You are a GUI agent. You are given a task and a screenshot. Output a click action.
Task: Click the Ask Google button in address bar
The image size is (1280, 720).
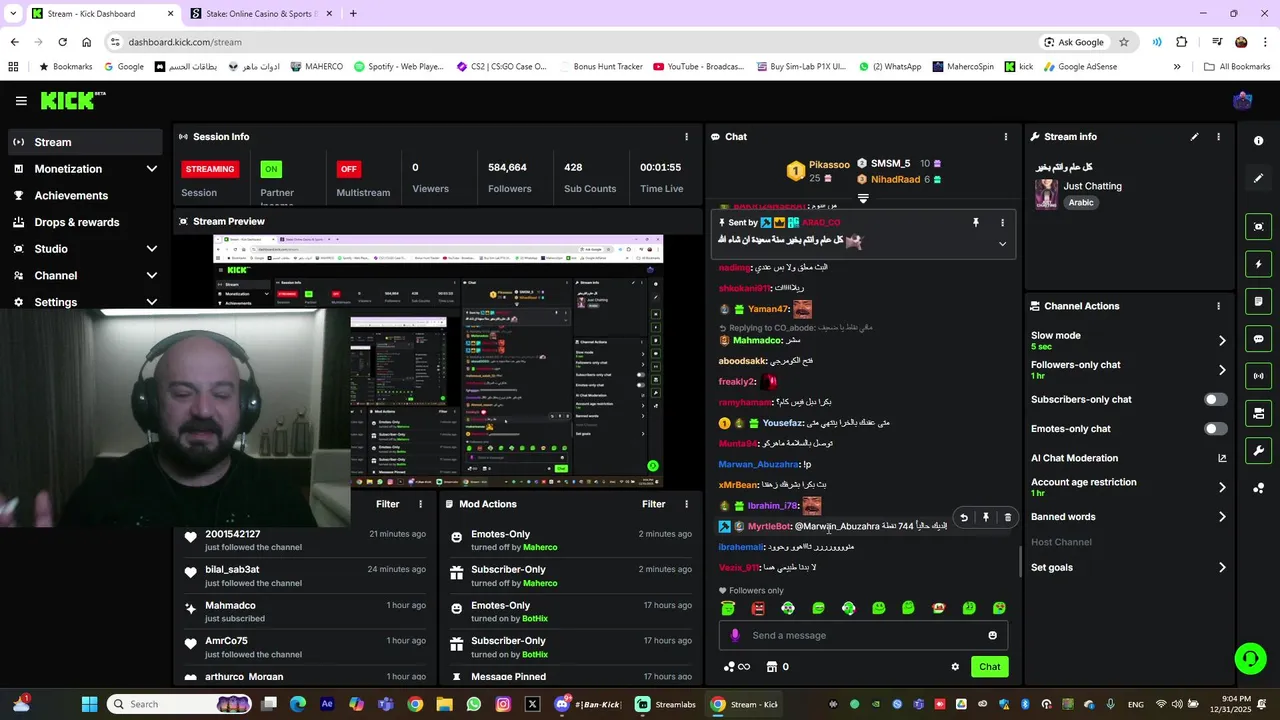coord(1073,42)
